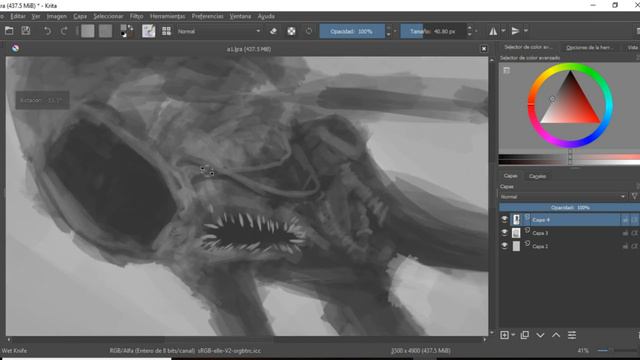Open the brush presets chooser grid
Screen dimensions: 640x360
click(166, 31)
